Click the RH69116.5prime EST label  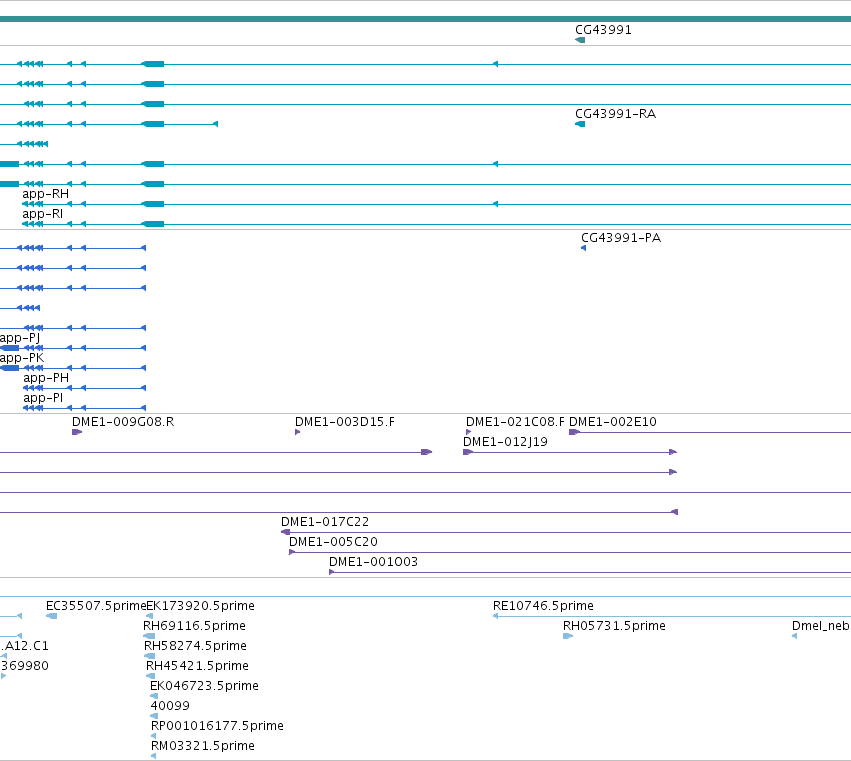point(194,626)
